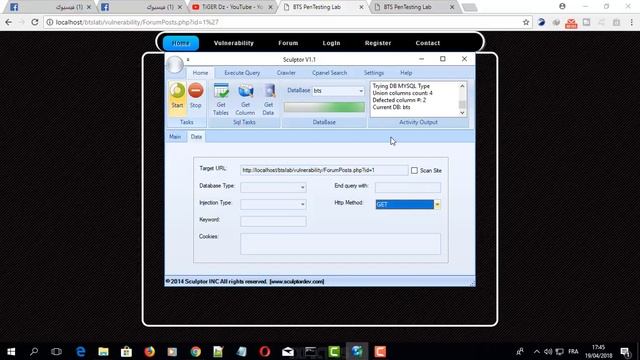Open the Execute Query ribbon tab
Image resolution: width=640 pixels, height=360 pixels.
[242, 73]
